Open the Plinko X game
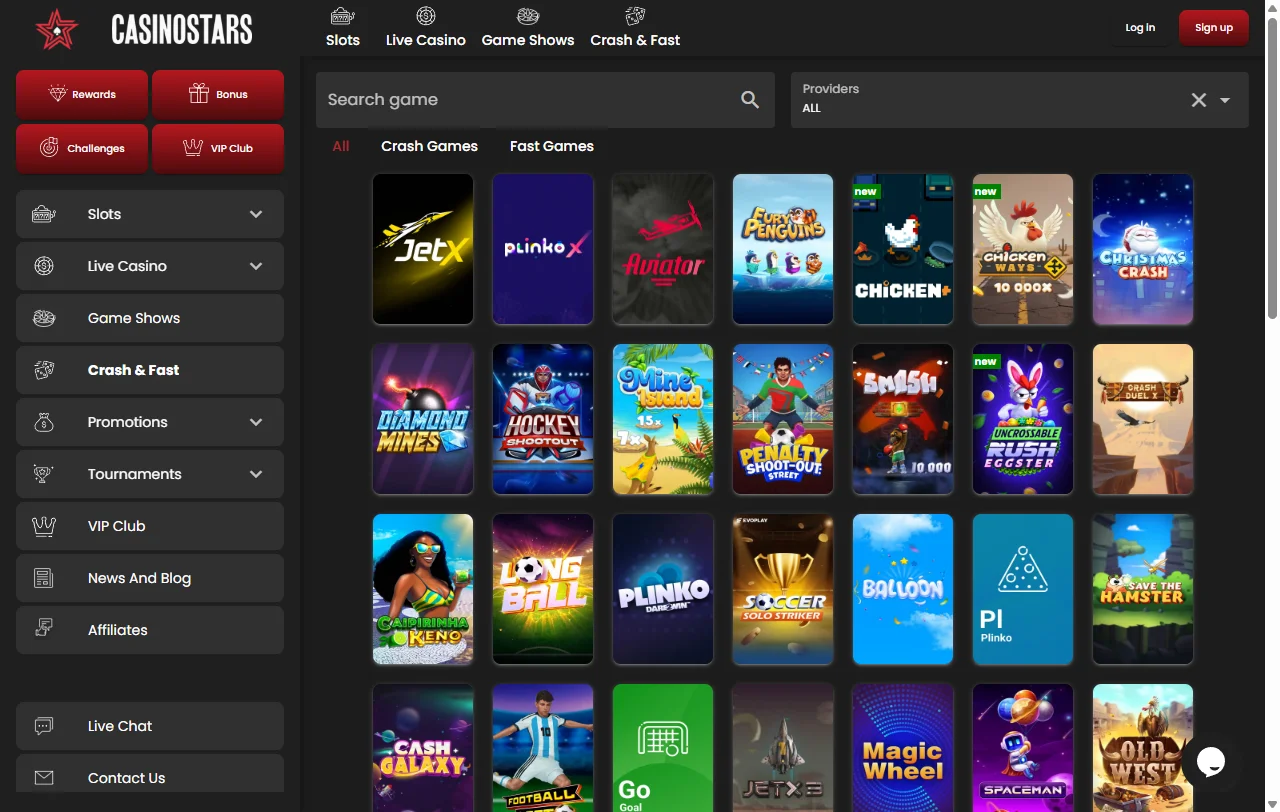 pyautogui.click(x=543, y=249)
